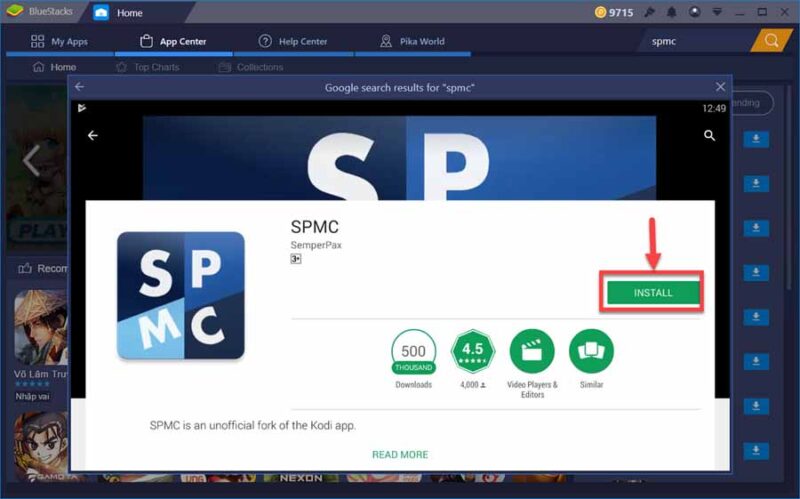800x499 pixels.
Task: Show Similar apps
Action: pyautogui.click(x=591, y=359)
